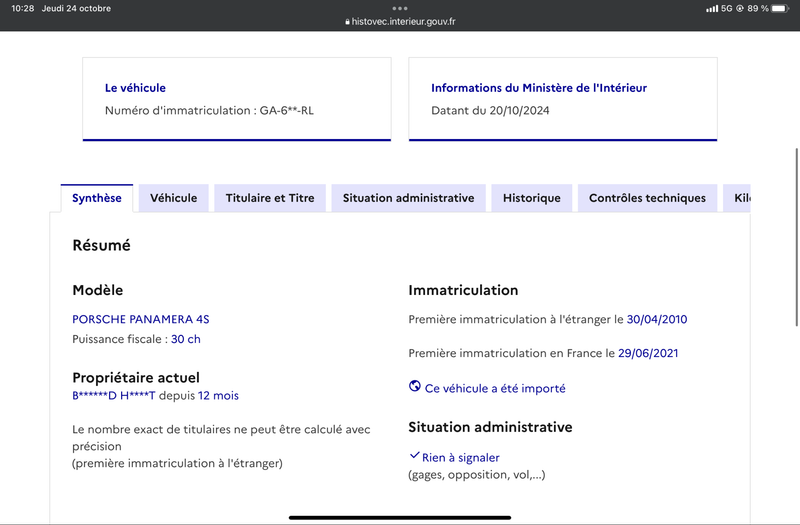Select the Situation administrative tab
The height and width of the screenshot is (525, 800).
point(408,198)
